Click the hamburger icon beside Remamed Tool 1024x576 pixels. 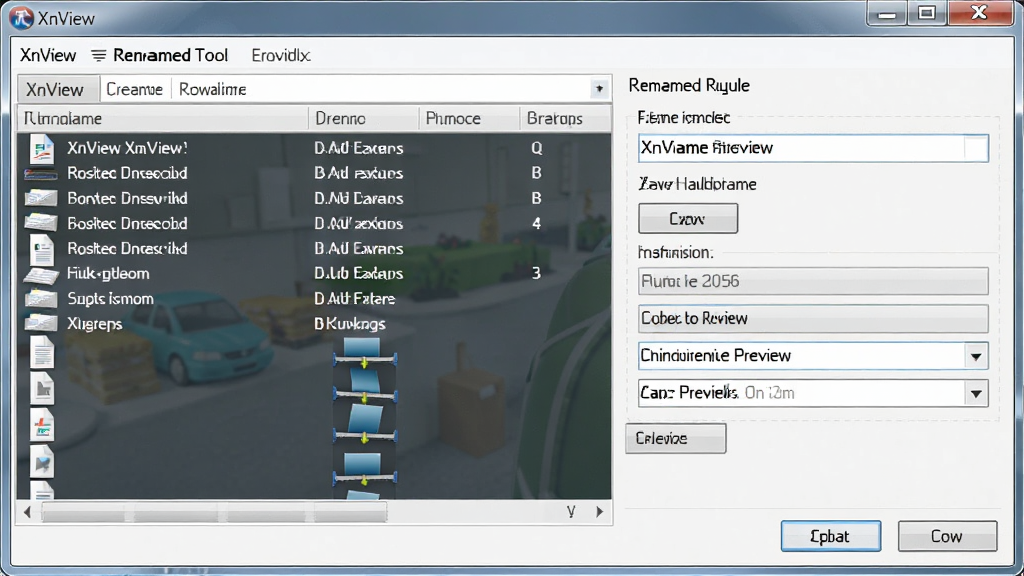(x=99, y=56)
